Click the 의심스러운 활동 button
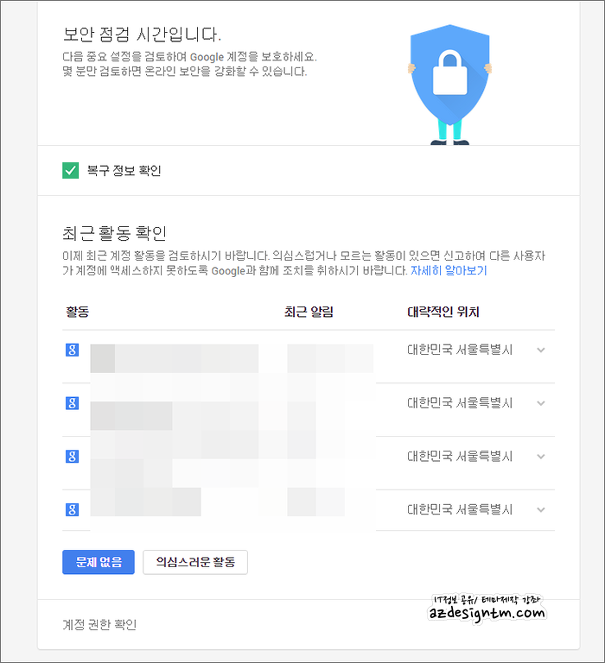Screen dimensions: 605x663 pos(195,562)
